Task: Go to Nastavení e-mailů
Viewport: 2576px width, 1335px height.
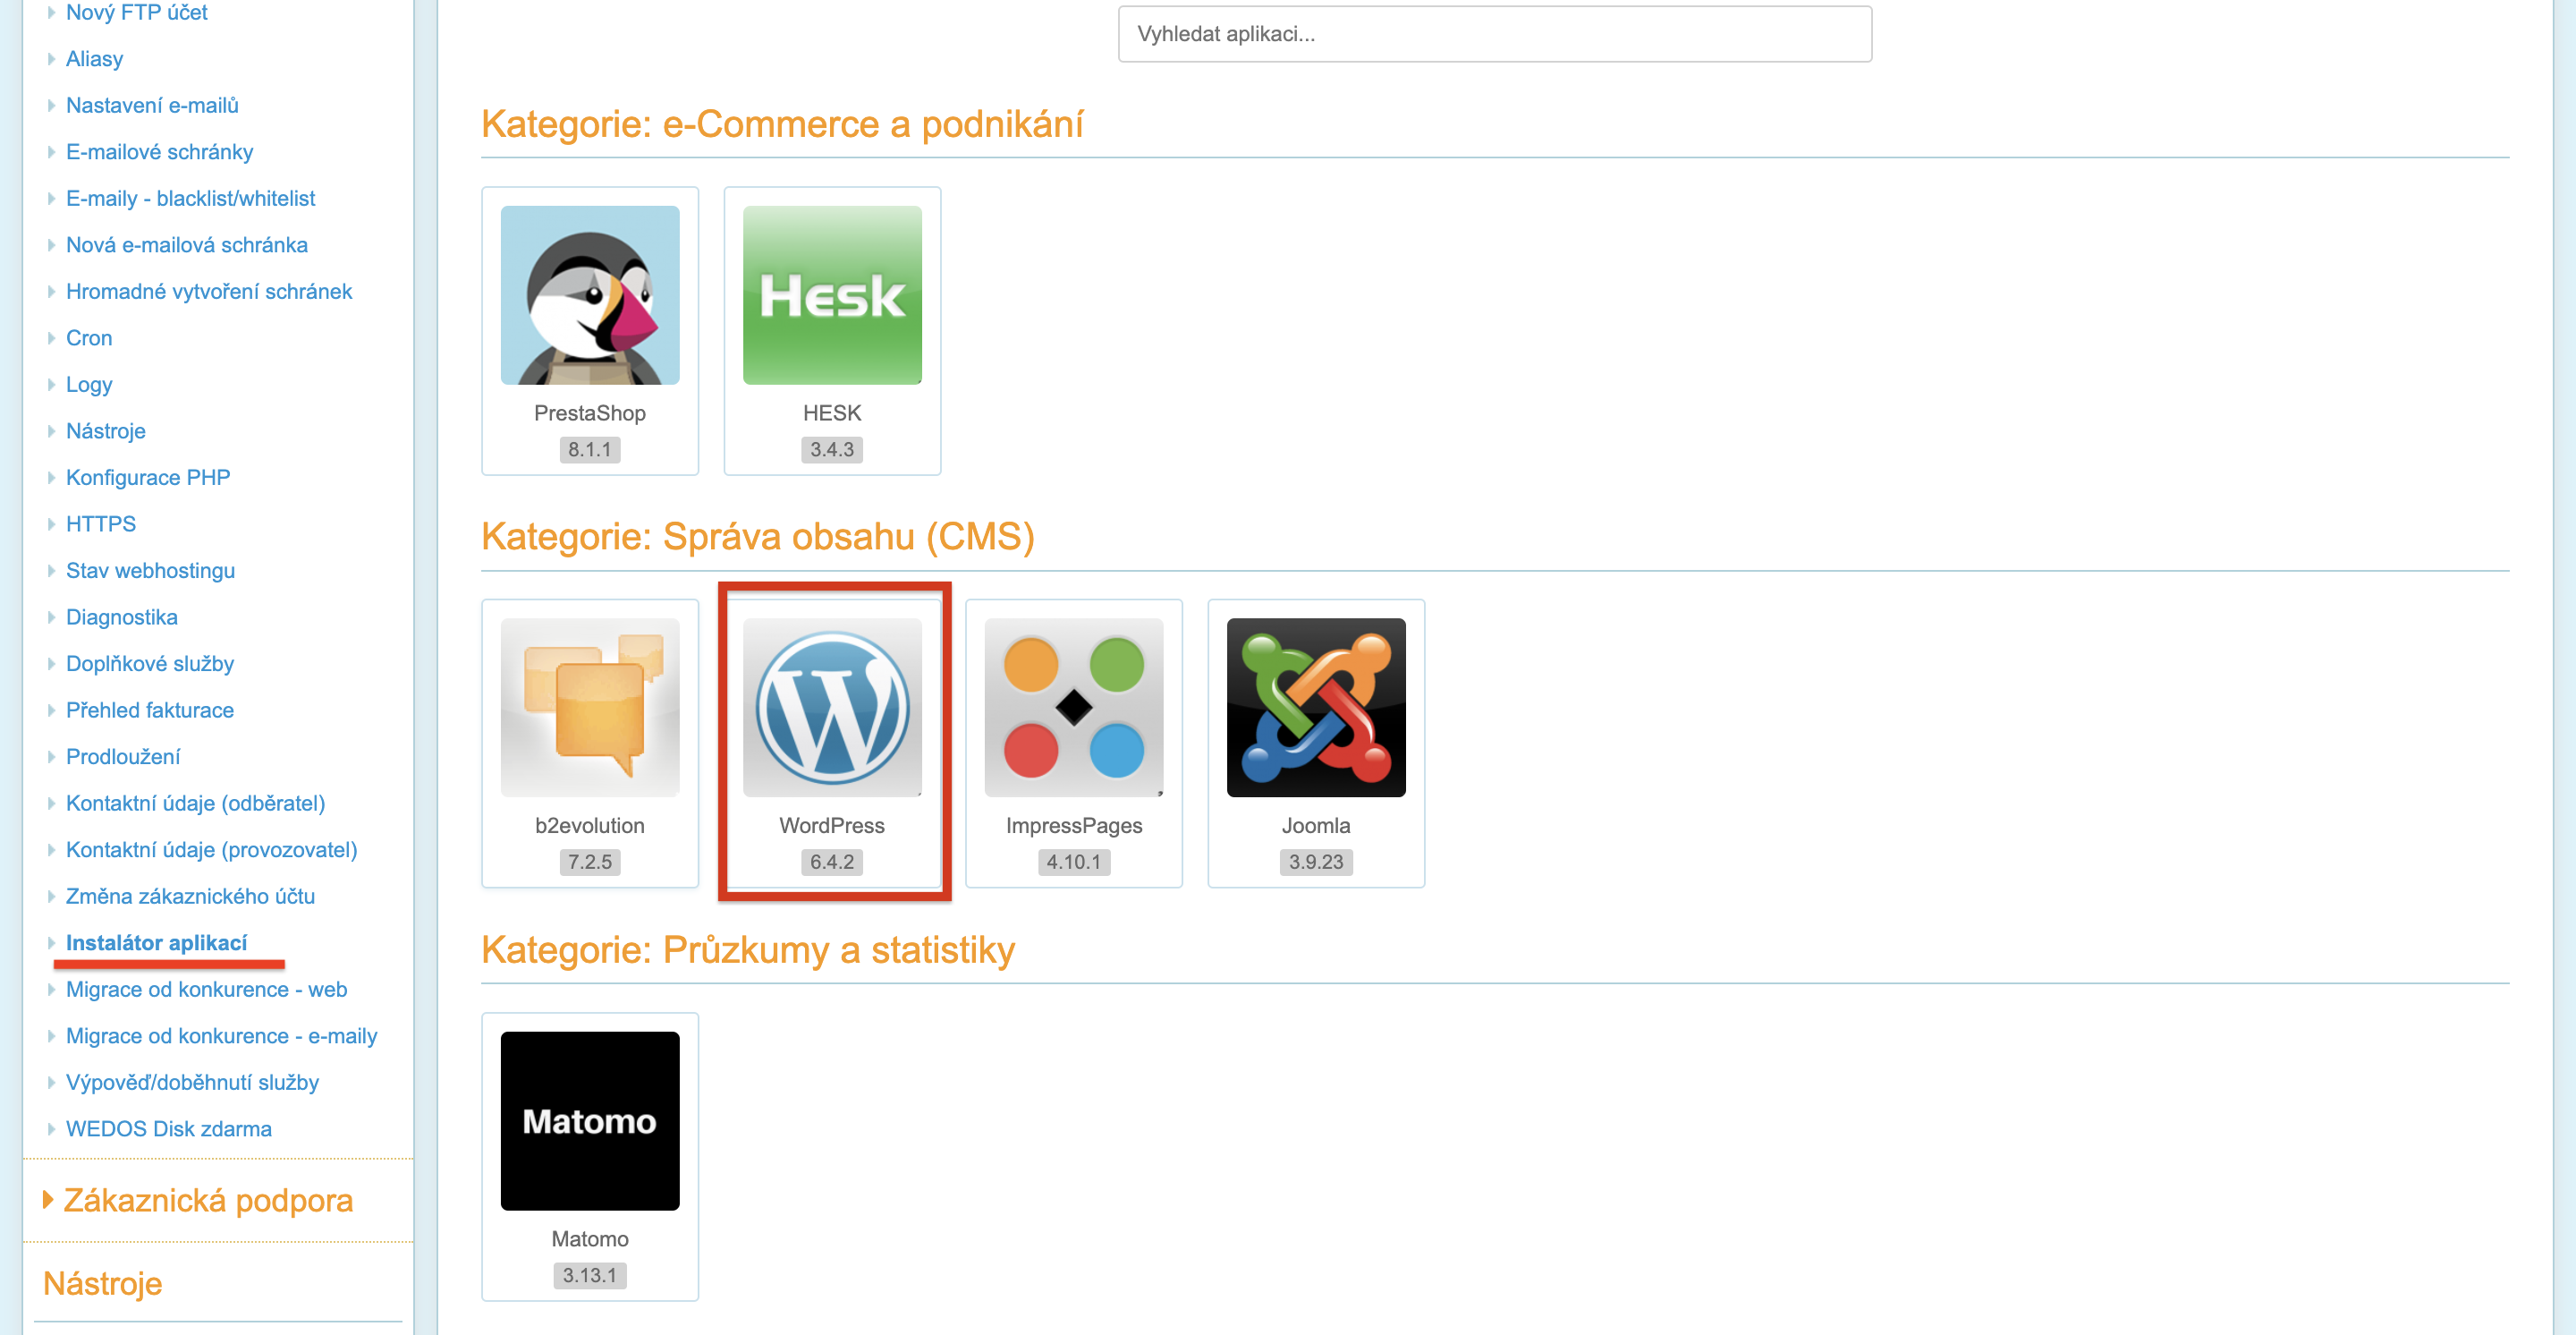Action: [x=152, y=105]
